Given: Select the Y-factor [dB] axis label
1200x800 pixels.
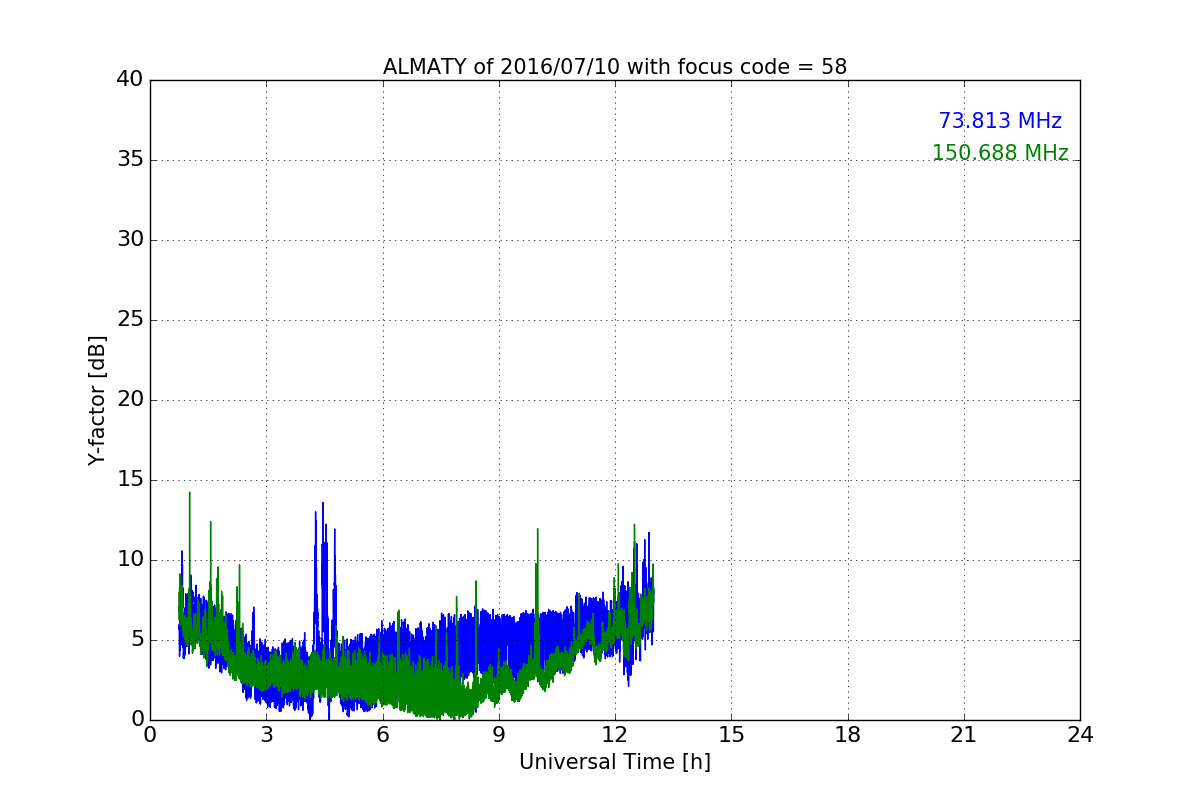Looking at the screenshot, I should coord(97,400).
